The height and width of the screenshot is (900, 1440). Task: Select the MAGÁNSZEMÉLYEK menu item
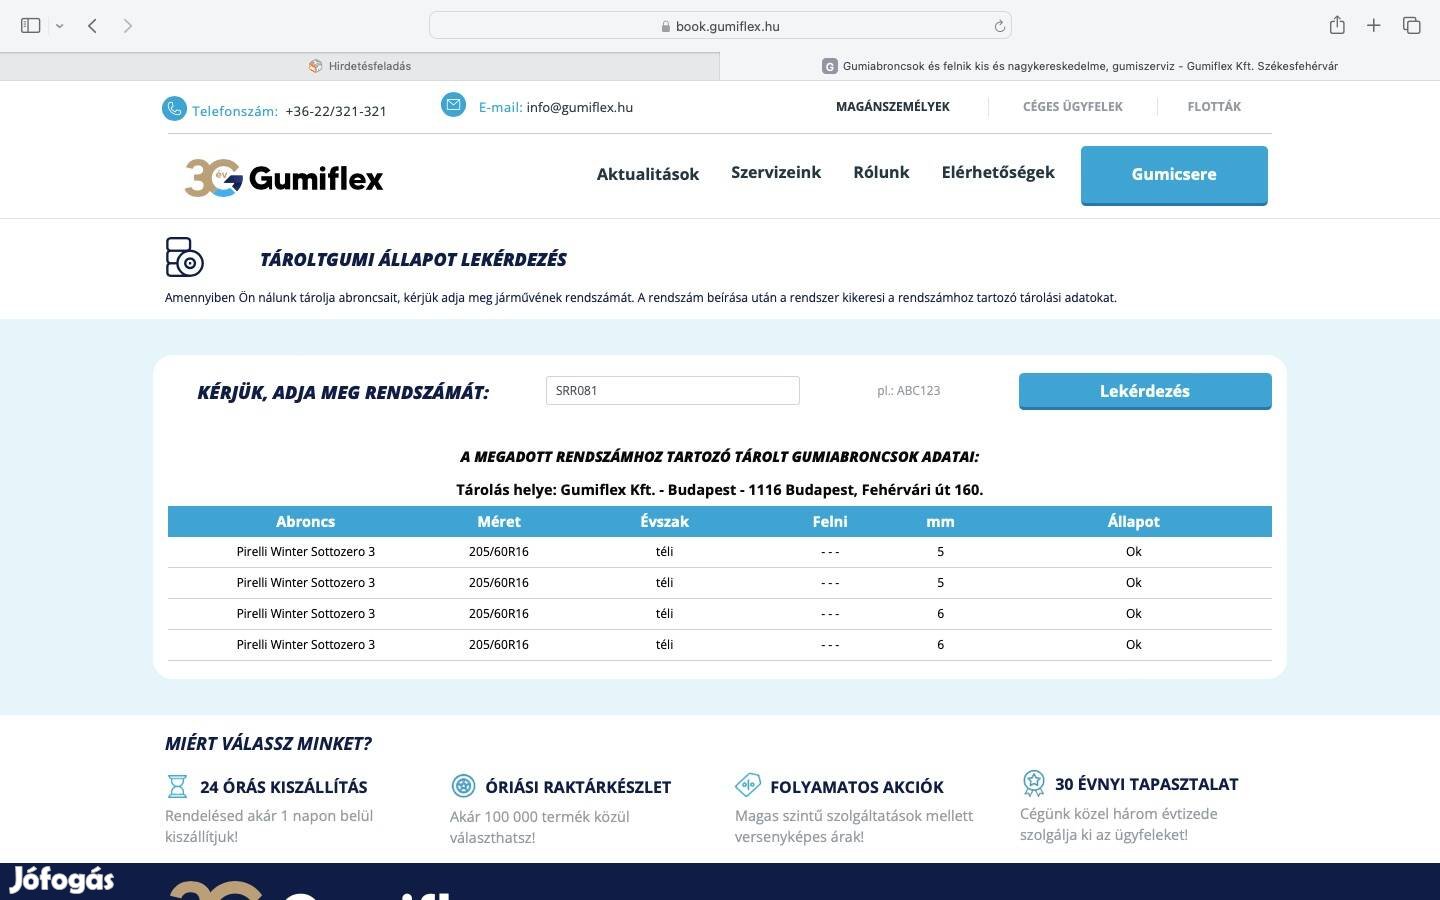click(893, 106)
